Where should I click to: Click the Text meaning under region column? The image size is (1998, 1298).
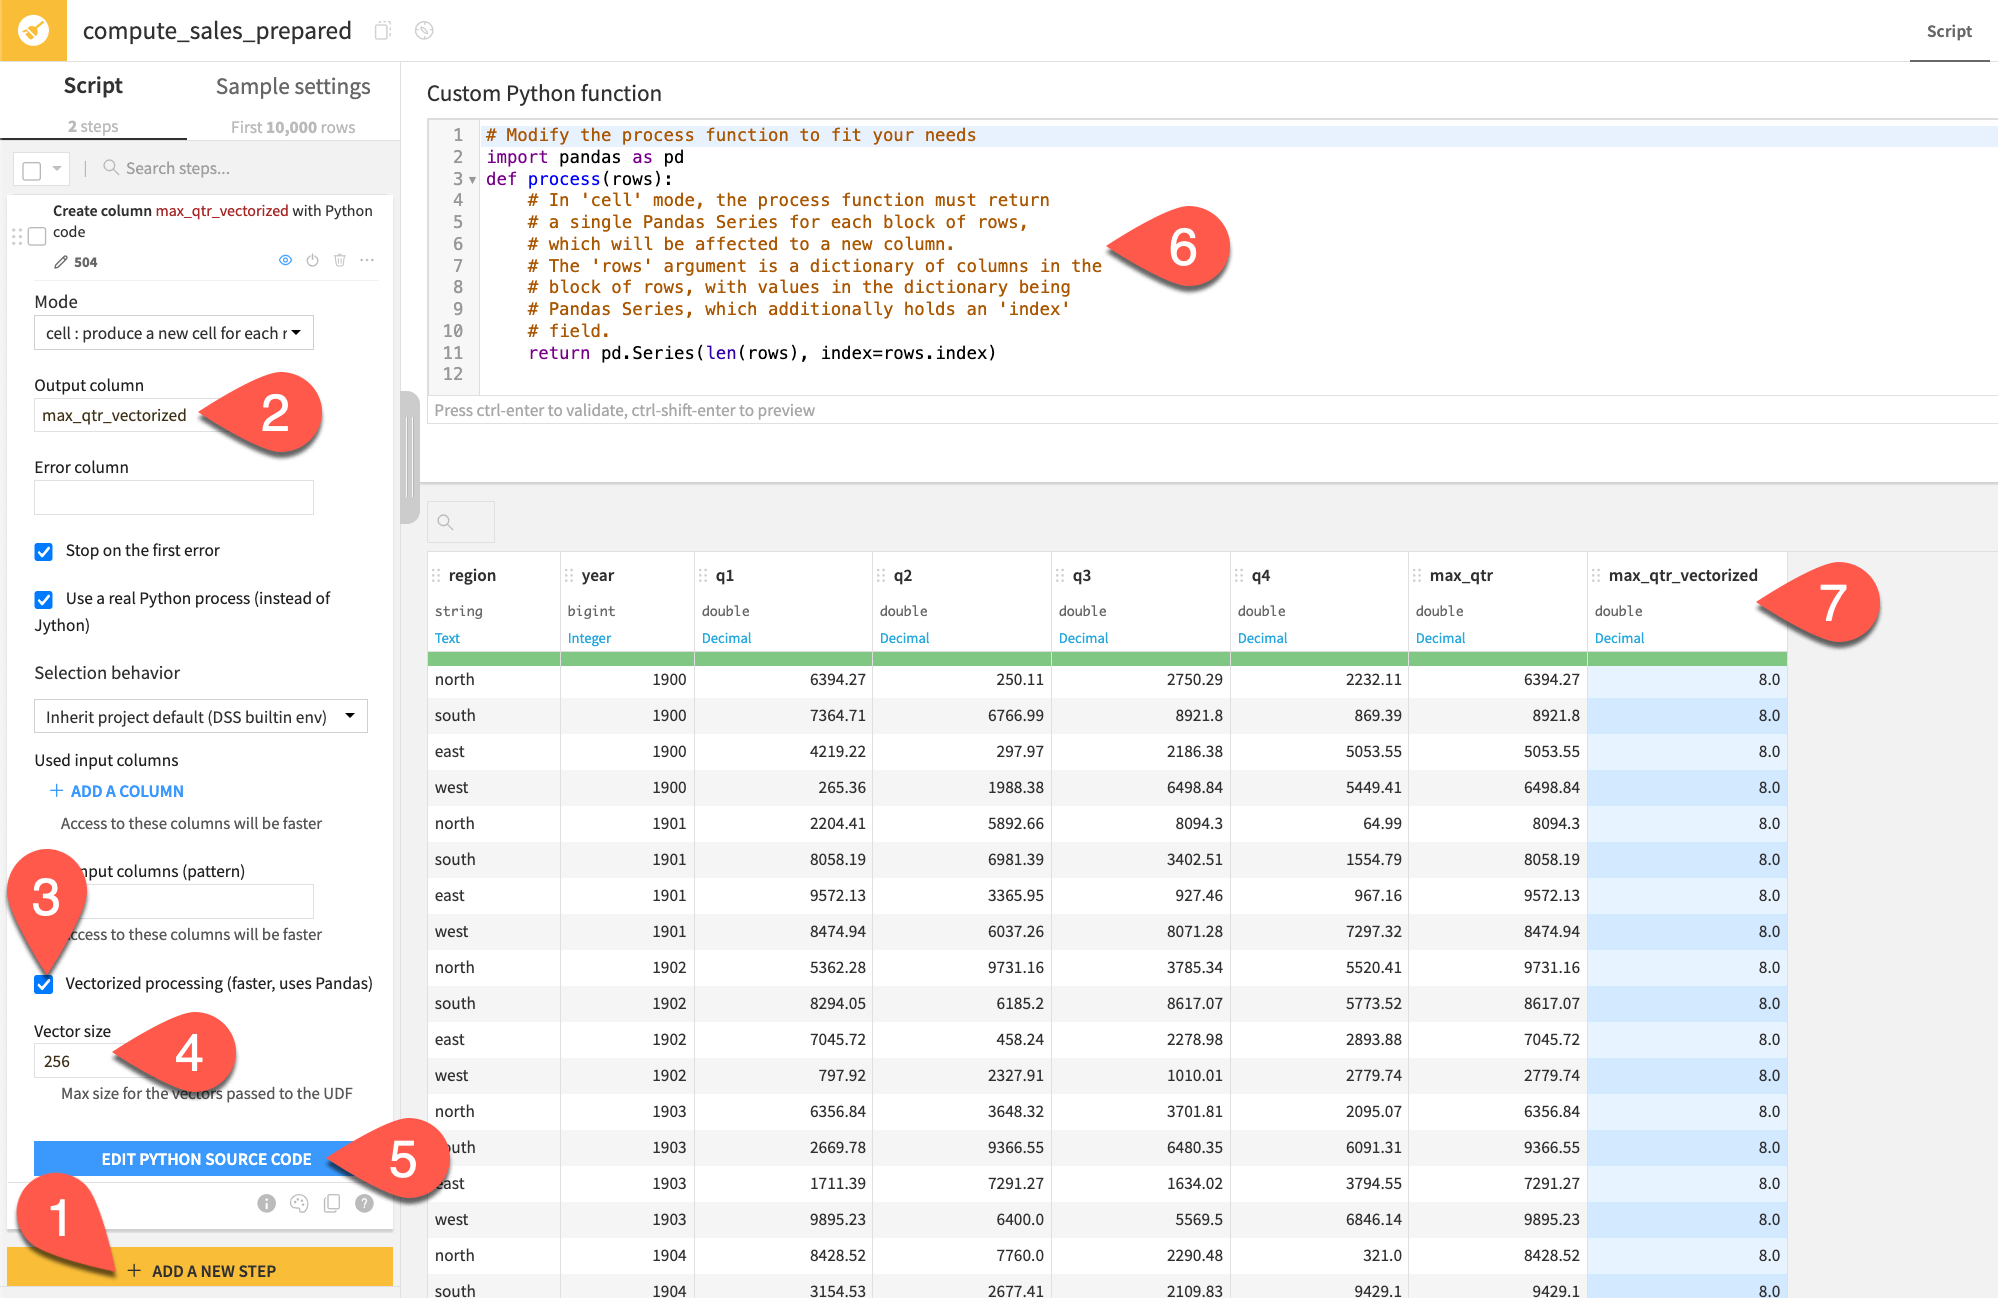(447, 638)
